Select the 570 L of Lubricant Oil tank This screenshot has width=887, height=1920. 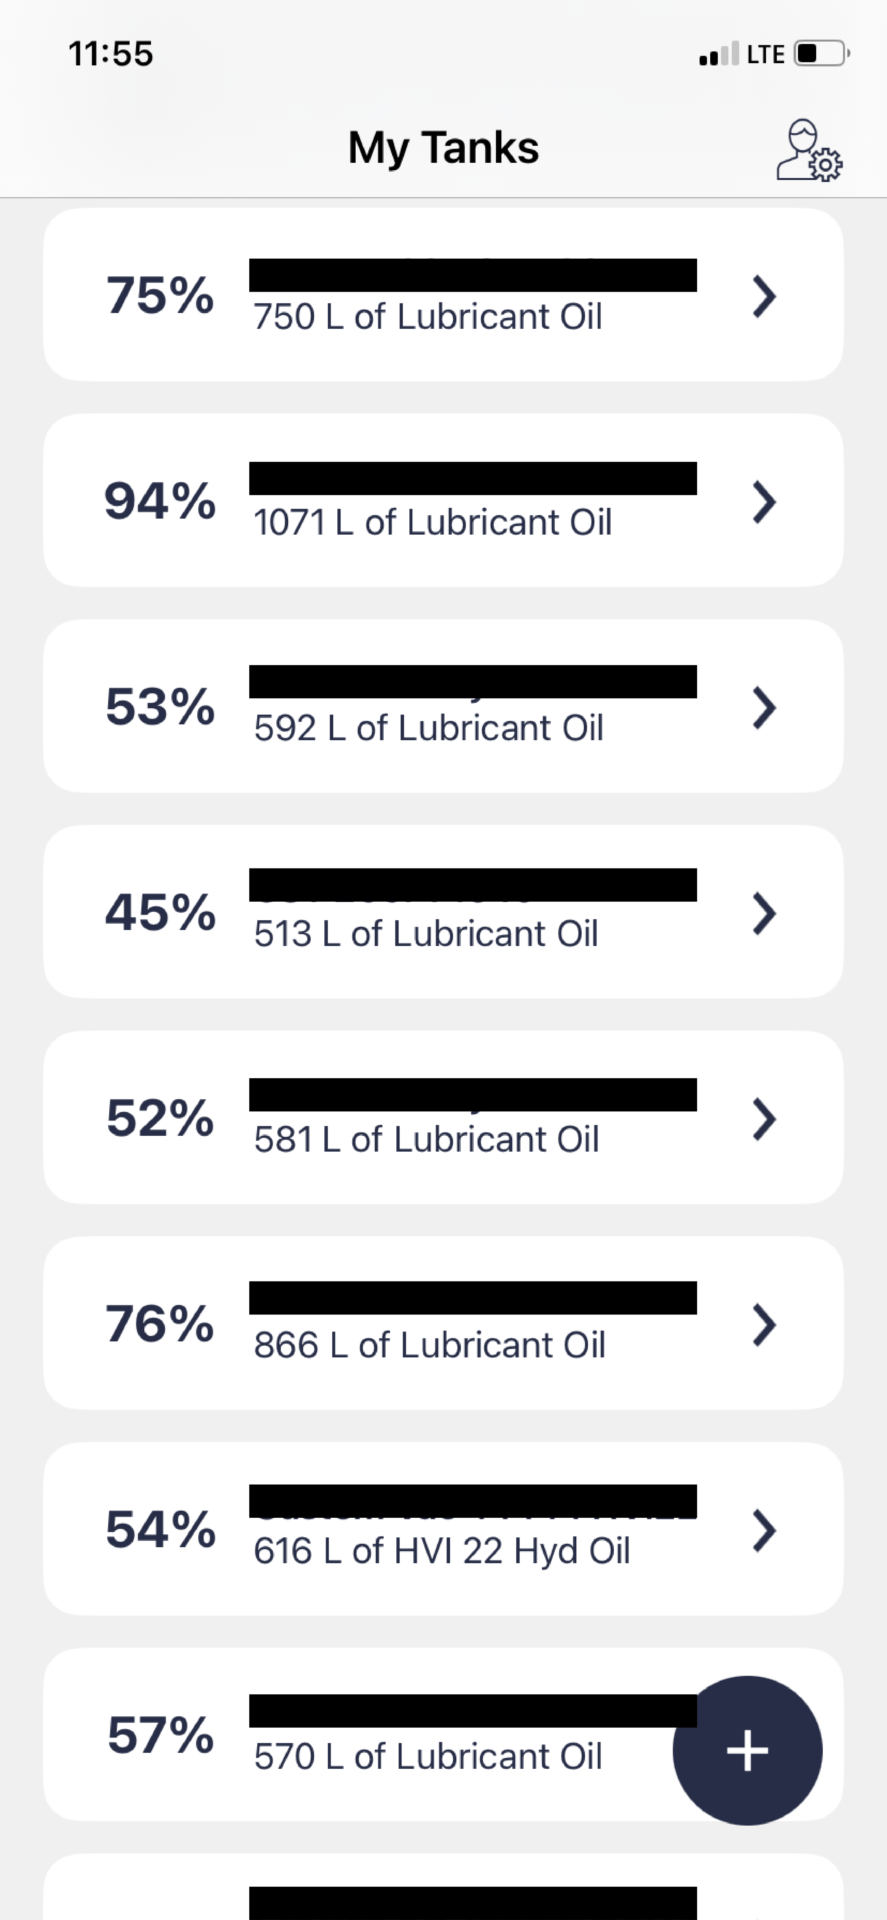(x=428, y=1757)
